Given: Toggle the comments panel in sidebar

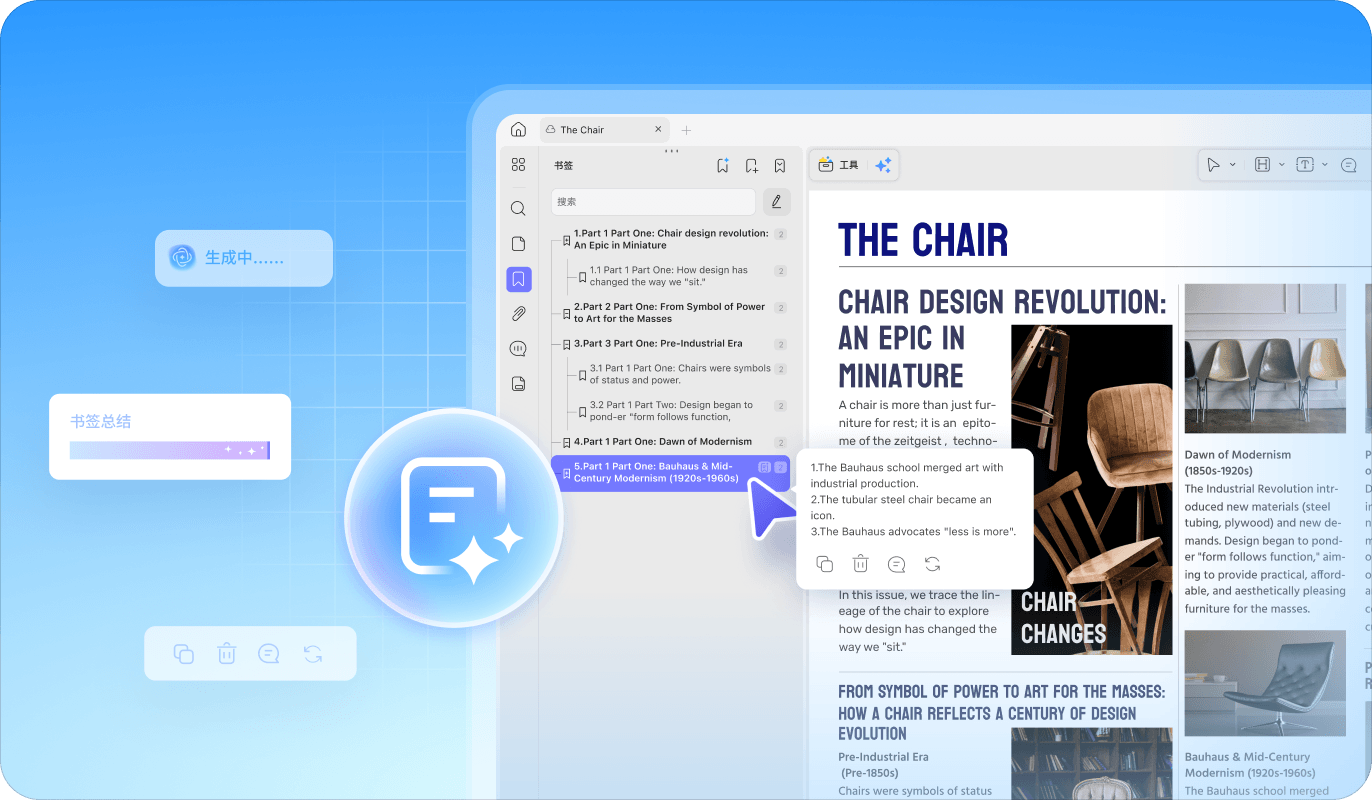Looking at the screenshot, I should click(518, 349).
